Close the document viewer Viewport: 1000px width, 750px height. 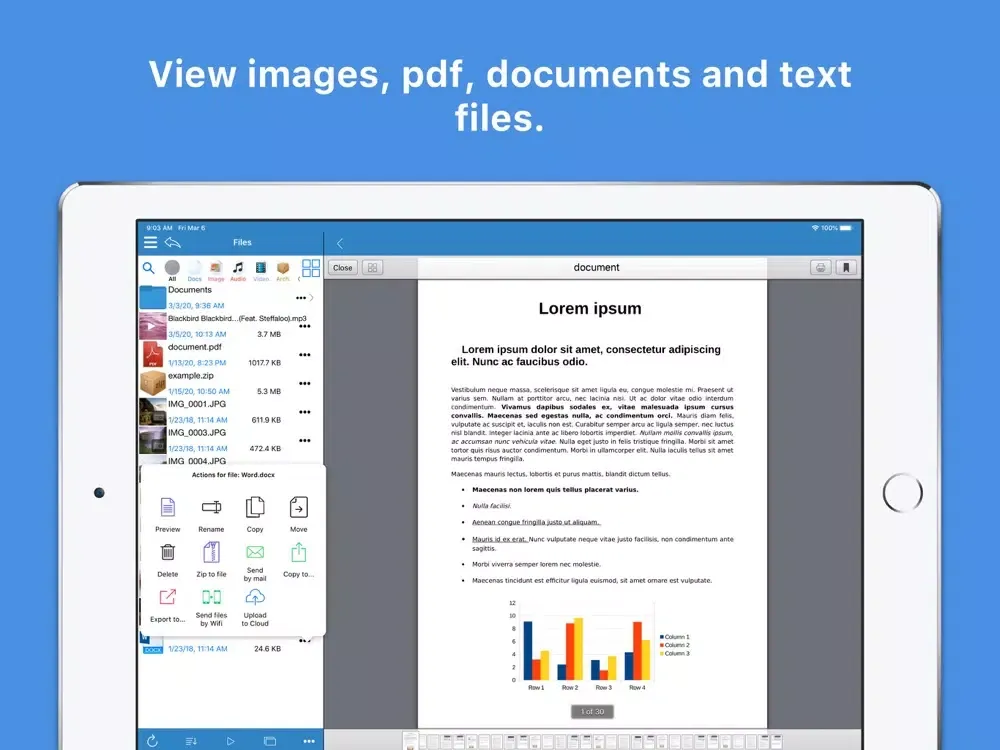(342, 268)
